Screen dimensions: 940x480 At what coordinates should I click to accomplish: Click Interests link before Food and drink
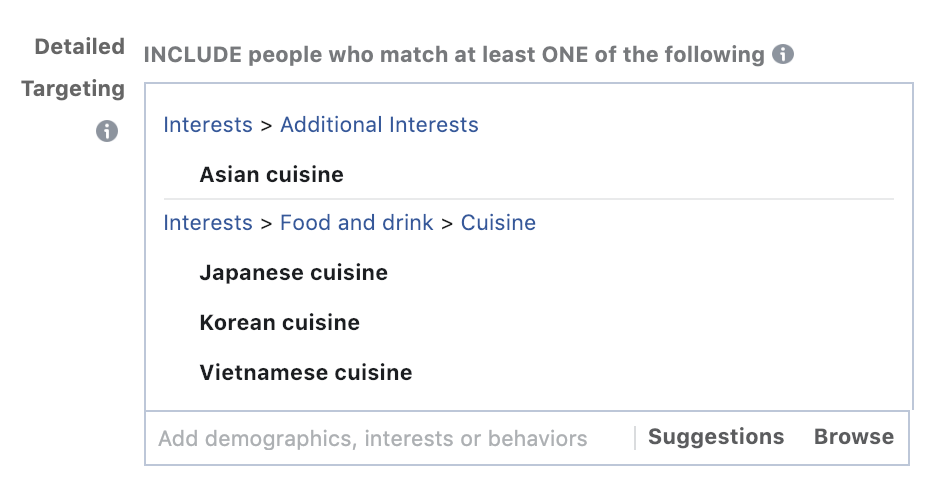pyautogui.click(x=208, y=223)
